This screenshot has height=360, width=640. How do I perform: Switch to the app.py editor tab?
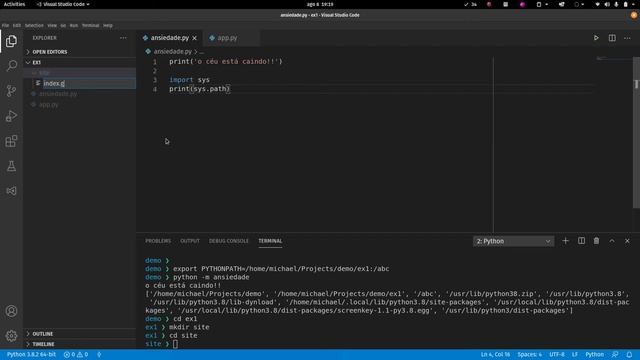coord(228,38)
